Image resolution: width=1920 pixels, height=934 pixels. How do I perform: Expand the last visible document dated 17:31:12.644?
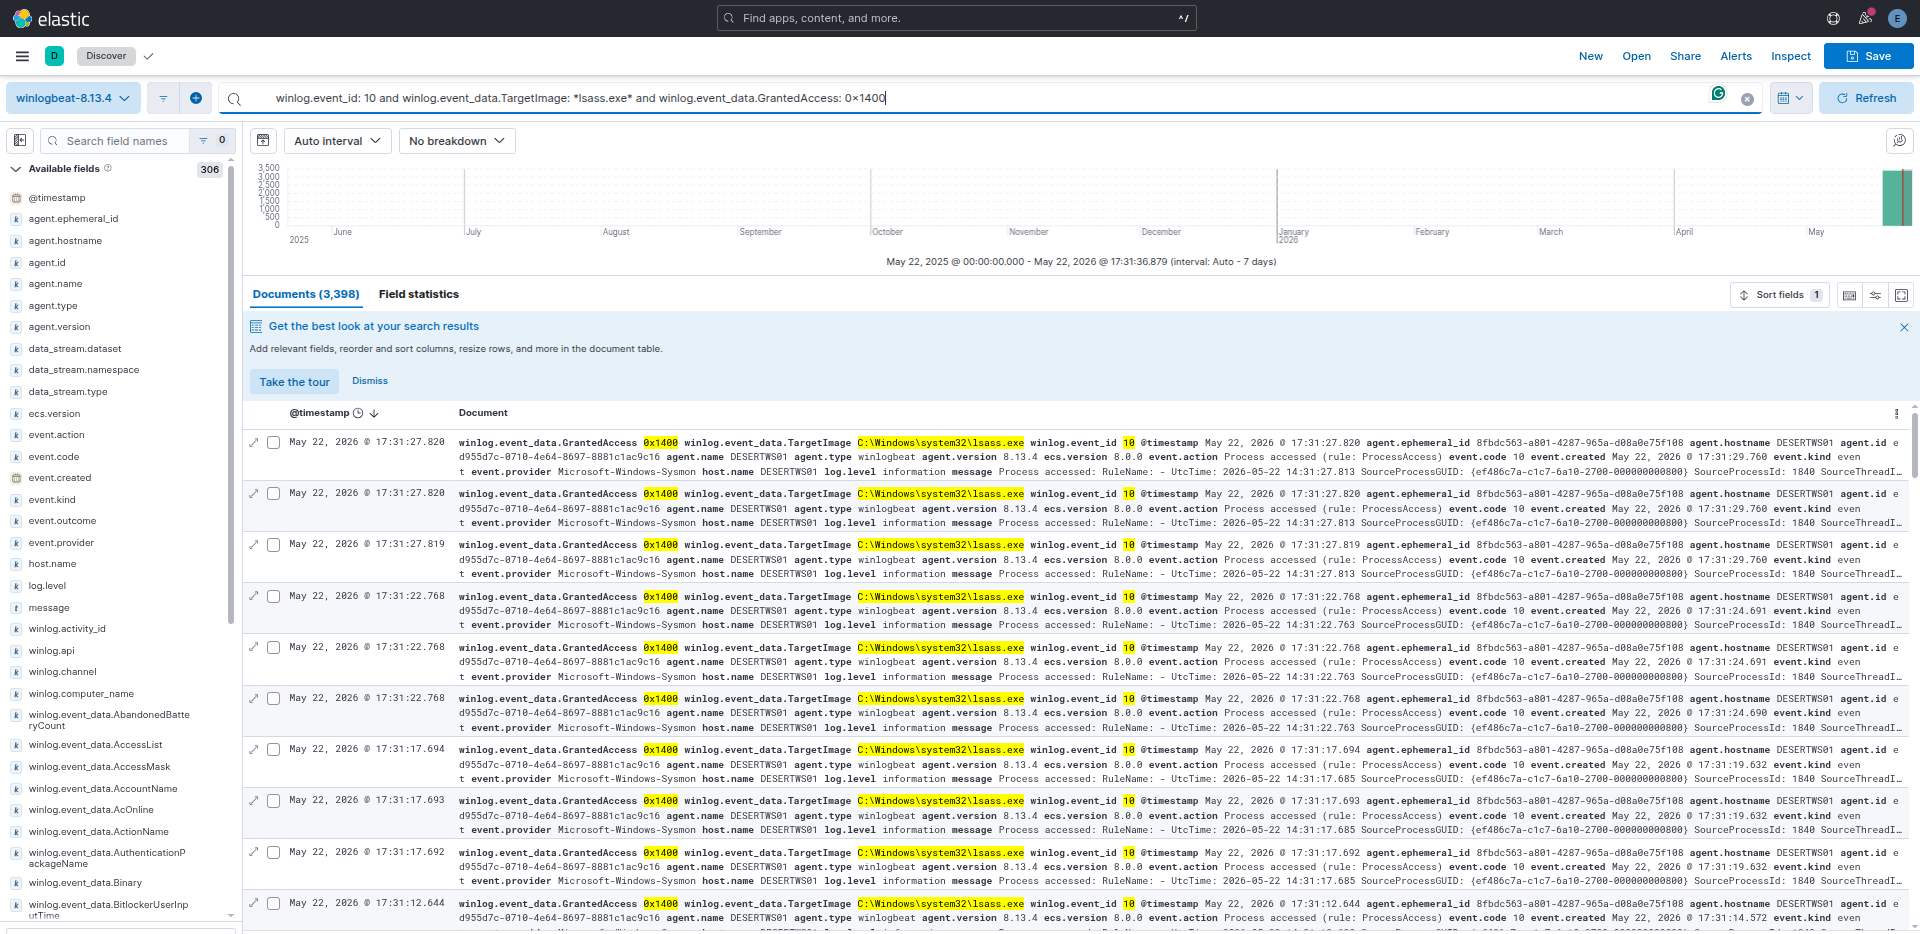(x=254, y=903)
